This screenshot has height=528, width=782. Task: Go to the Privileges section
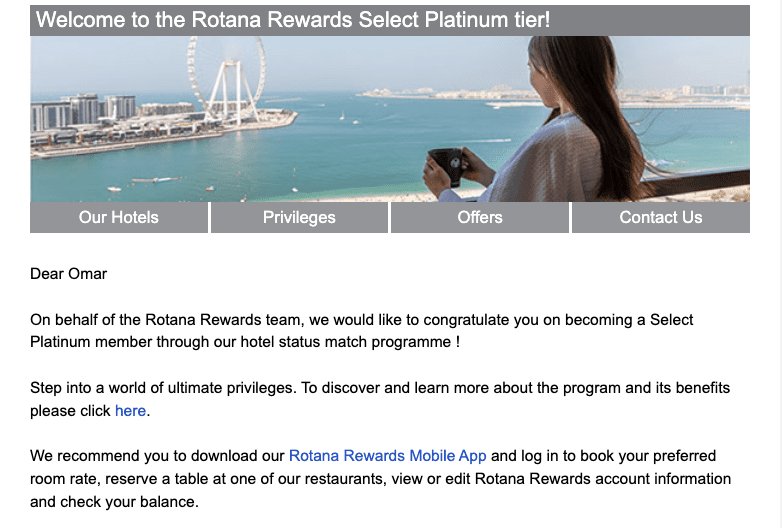pyautogui.click(x=299, y=217)
